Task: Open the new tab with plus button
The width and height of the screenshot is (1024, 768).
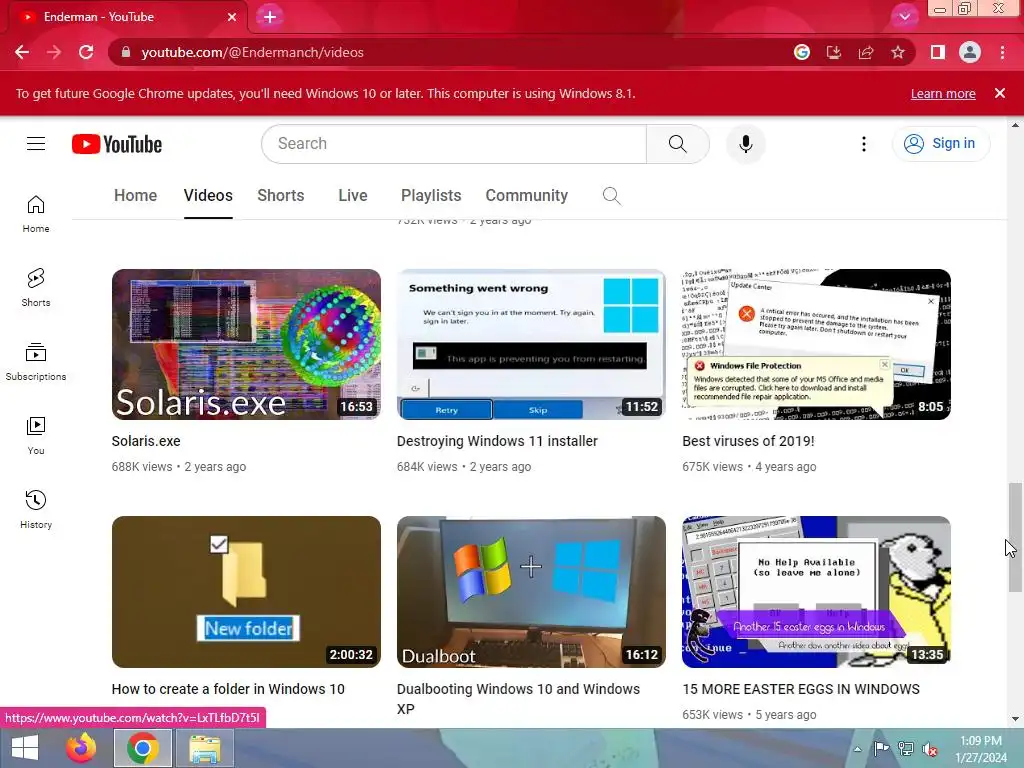Action: point(270,17)
